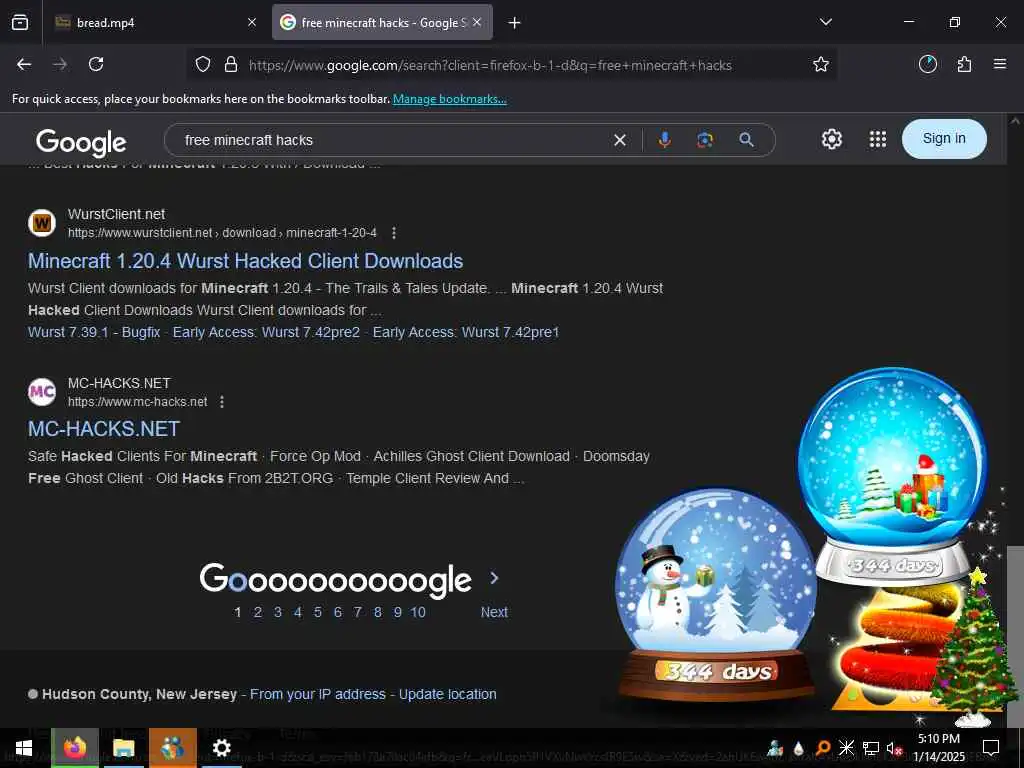The width and height of the screenshot is (1024, 768).
Task: Open File Explorer from the taskbar
Action: pyautogui.click(x=123, y=748)
